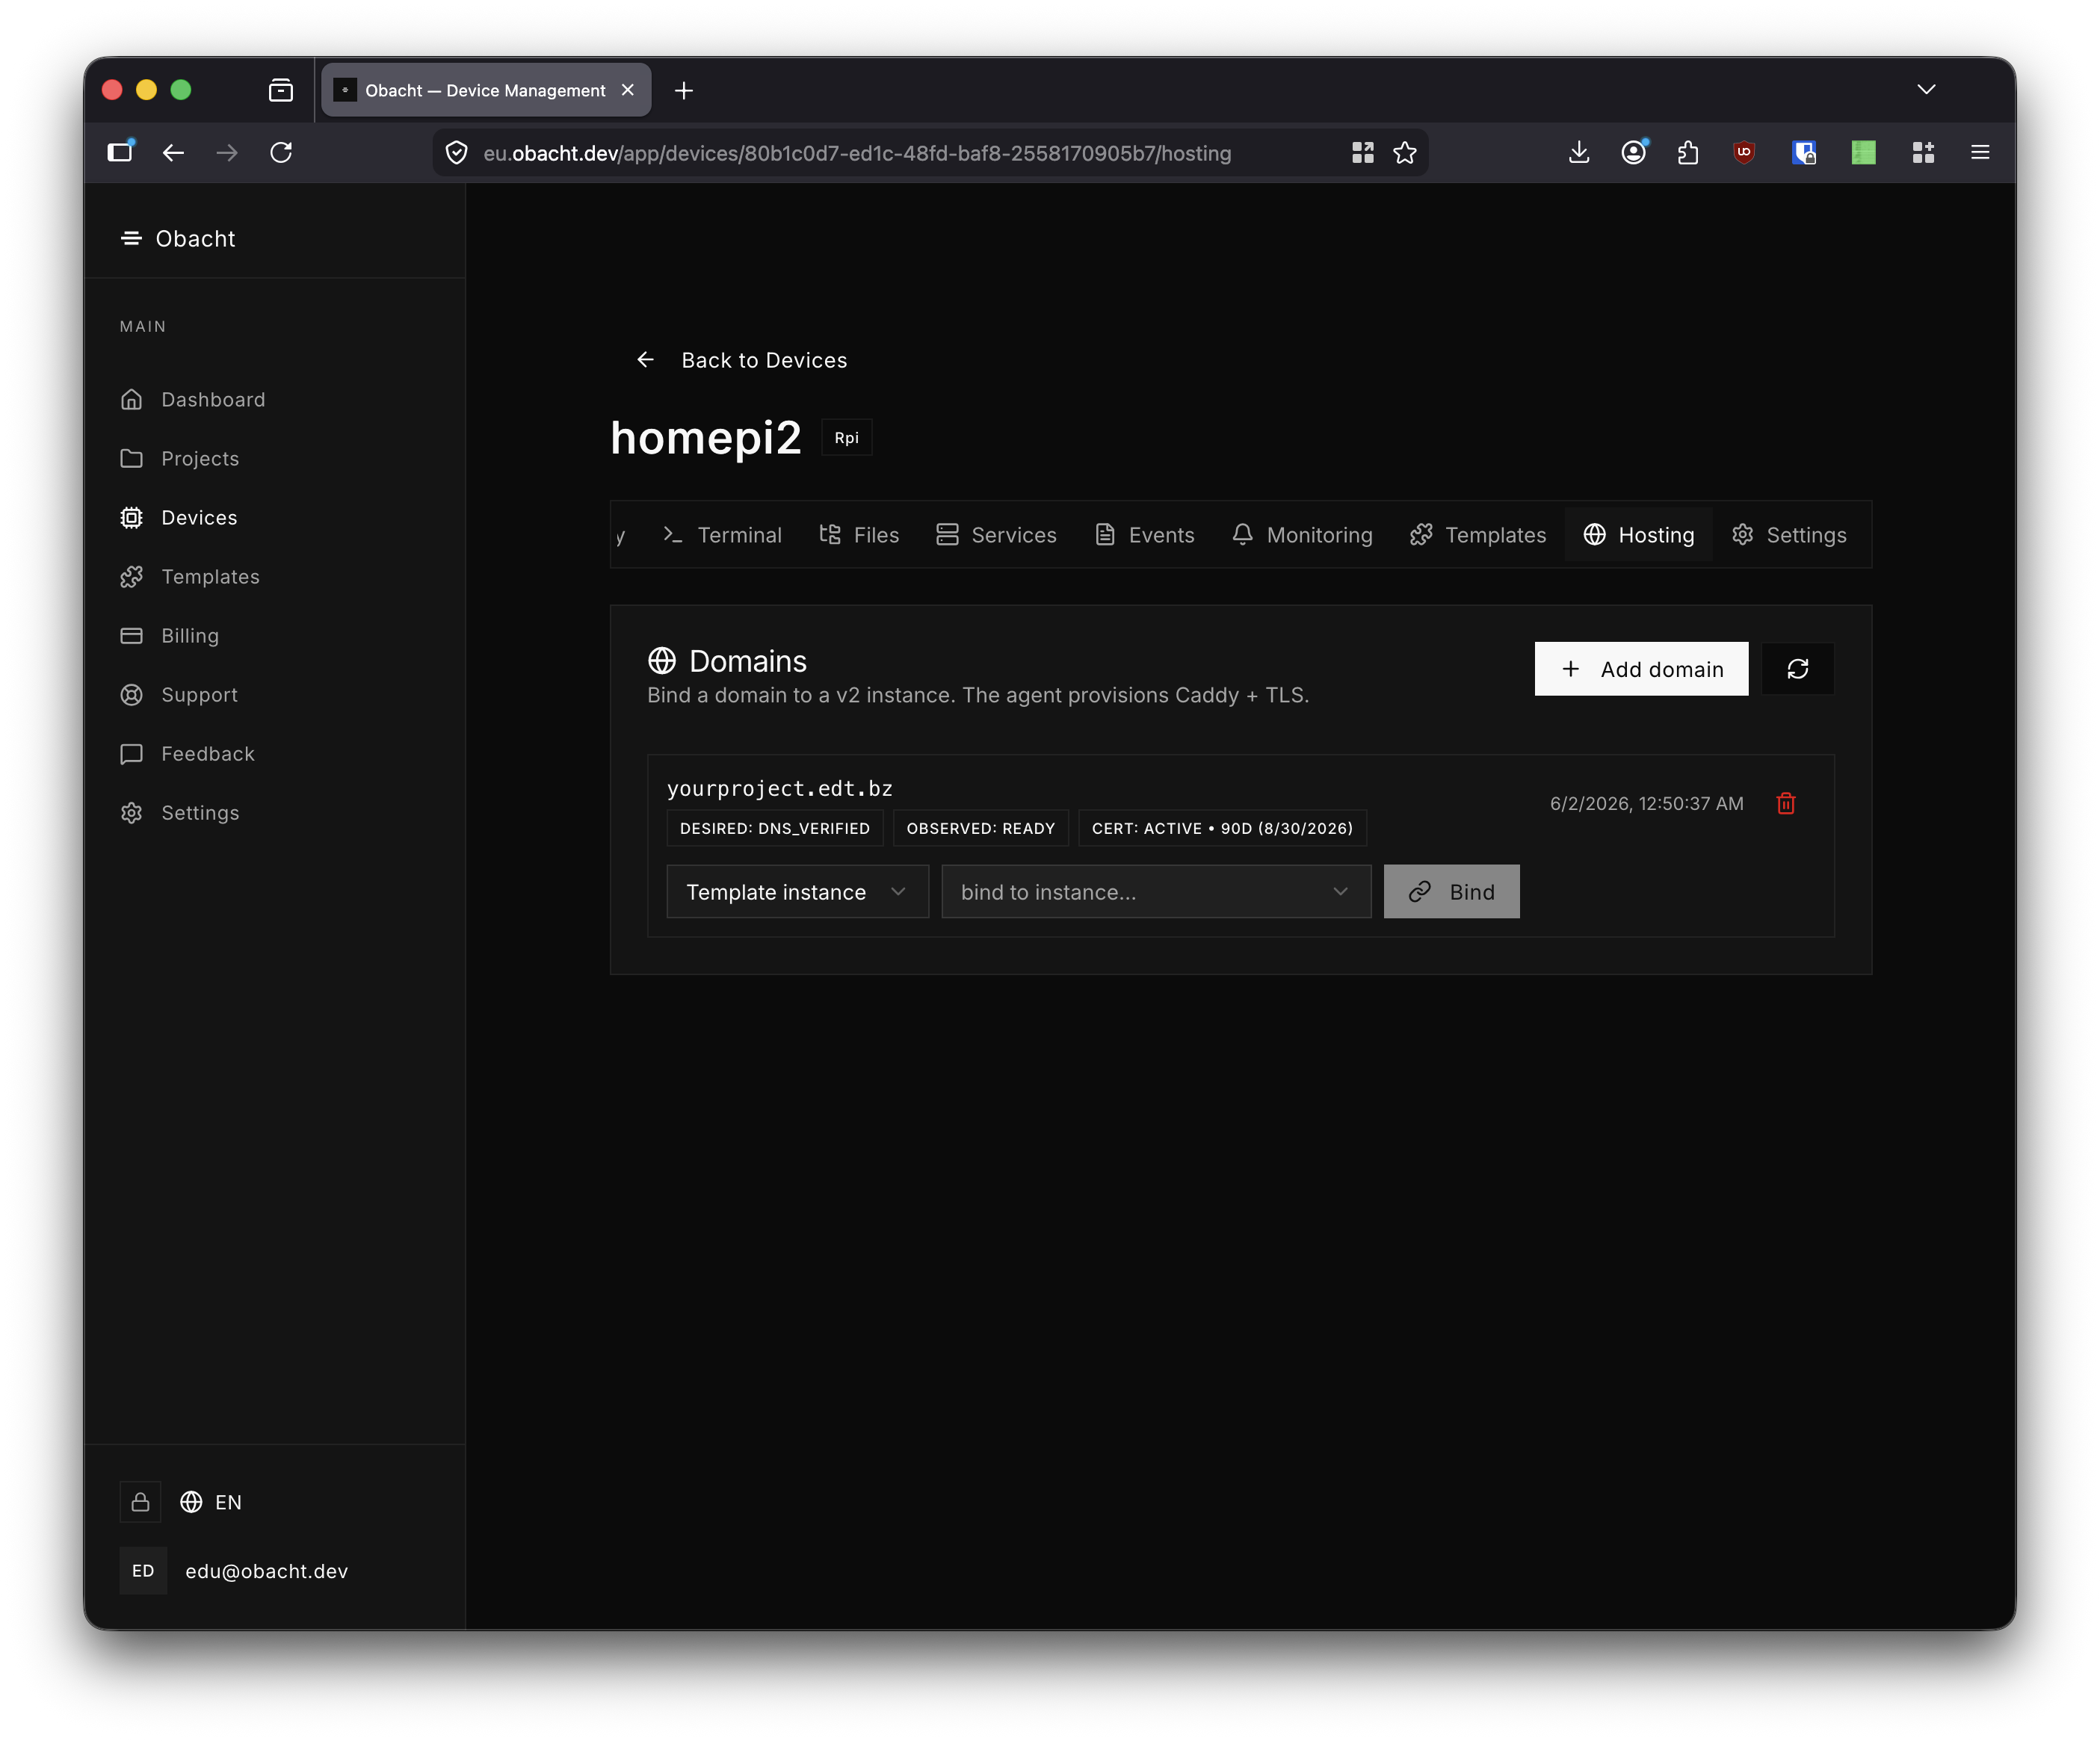This screenshot has height=1741, width=2100.
Task: Select Devices in the sidebar
Action: (x=179, y=517)
